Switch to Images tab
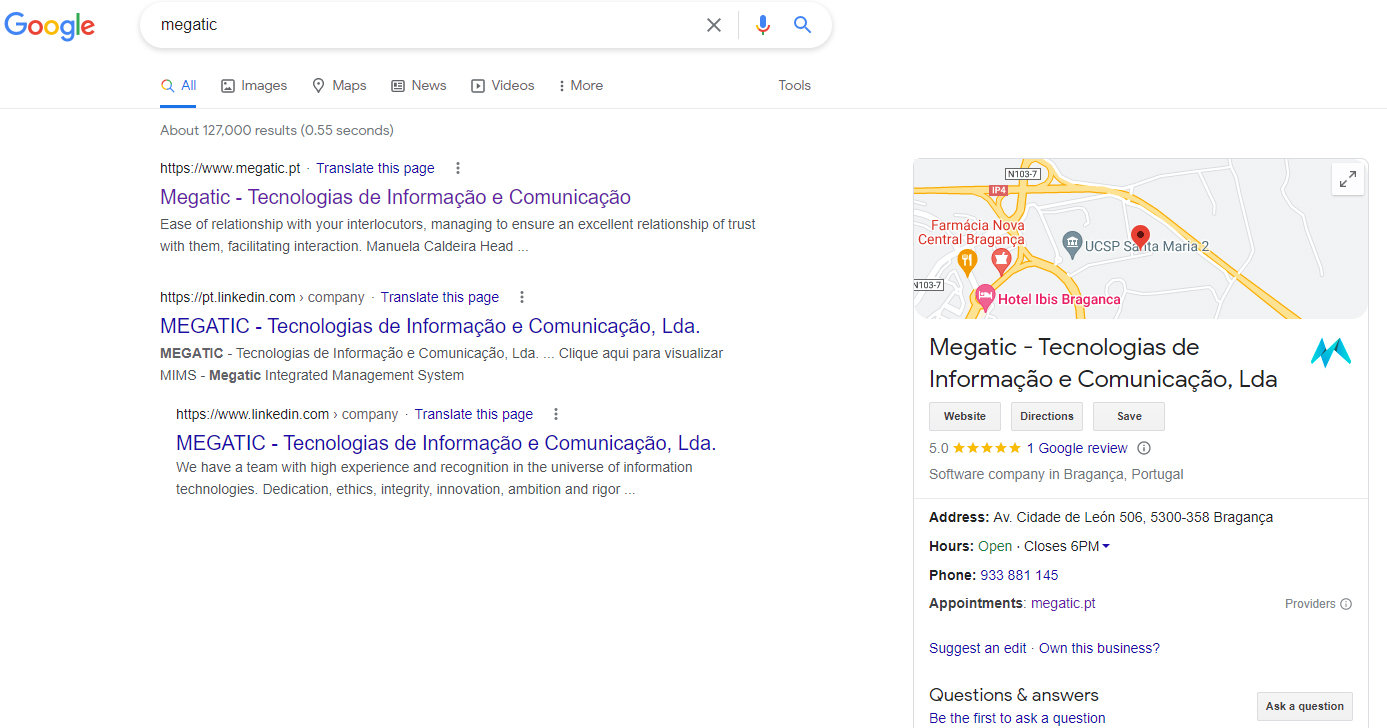1387x728 pixels. coord(254,86)
